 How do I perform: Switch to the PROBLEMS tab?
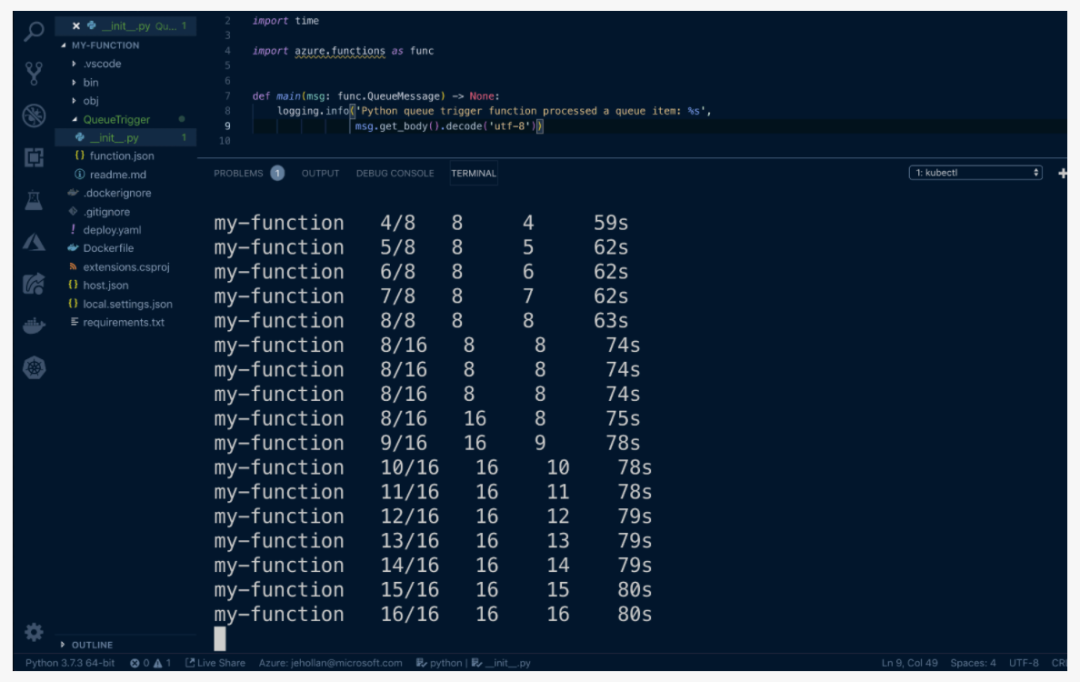[x=238, y=173]
